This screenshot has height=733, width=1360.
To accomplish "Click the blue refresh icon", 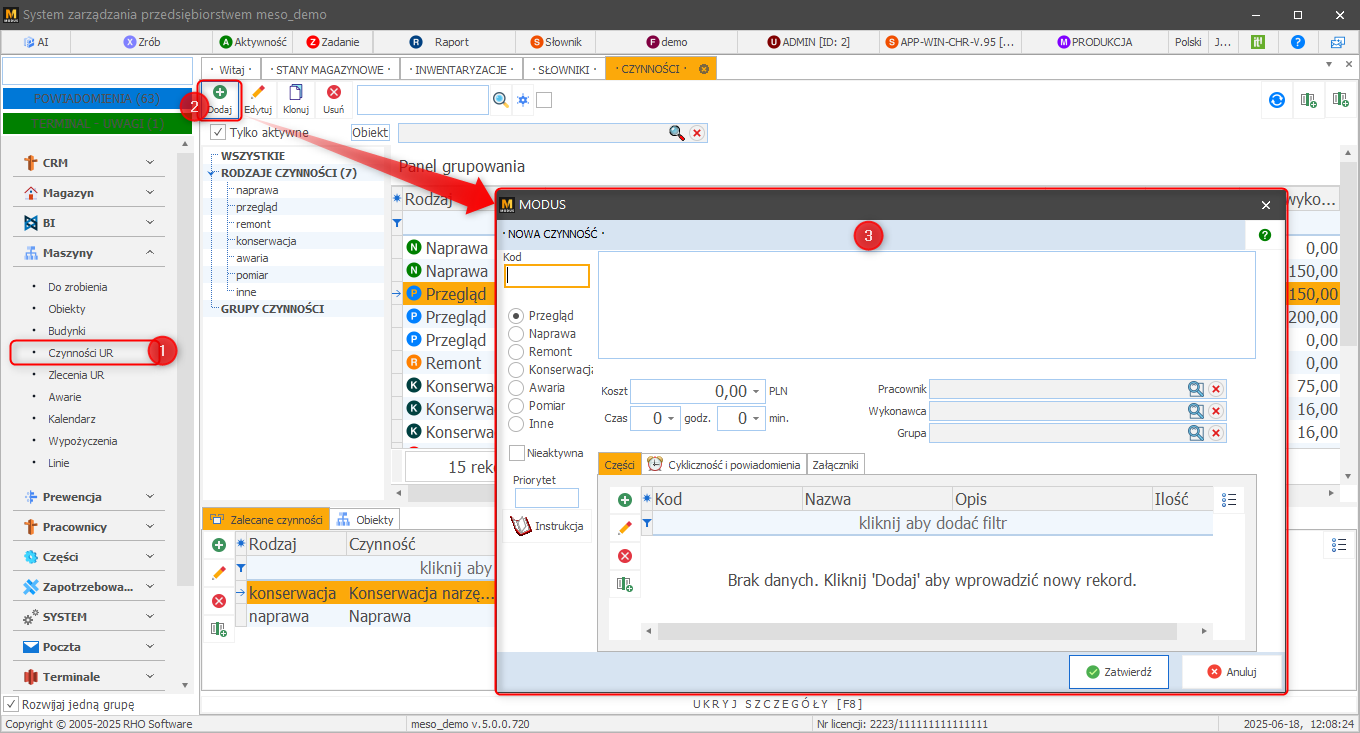I will 1276,100.
